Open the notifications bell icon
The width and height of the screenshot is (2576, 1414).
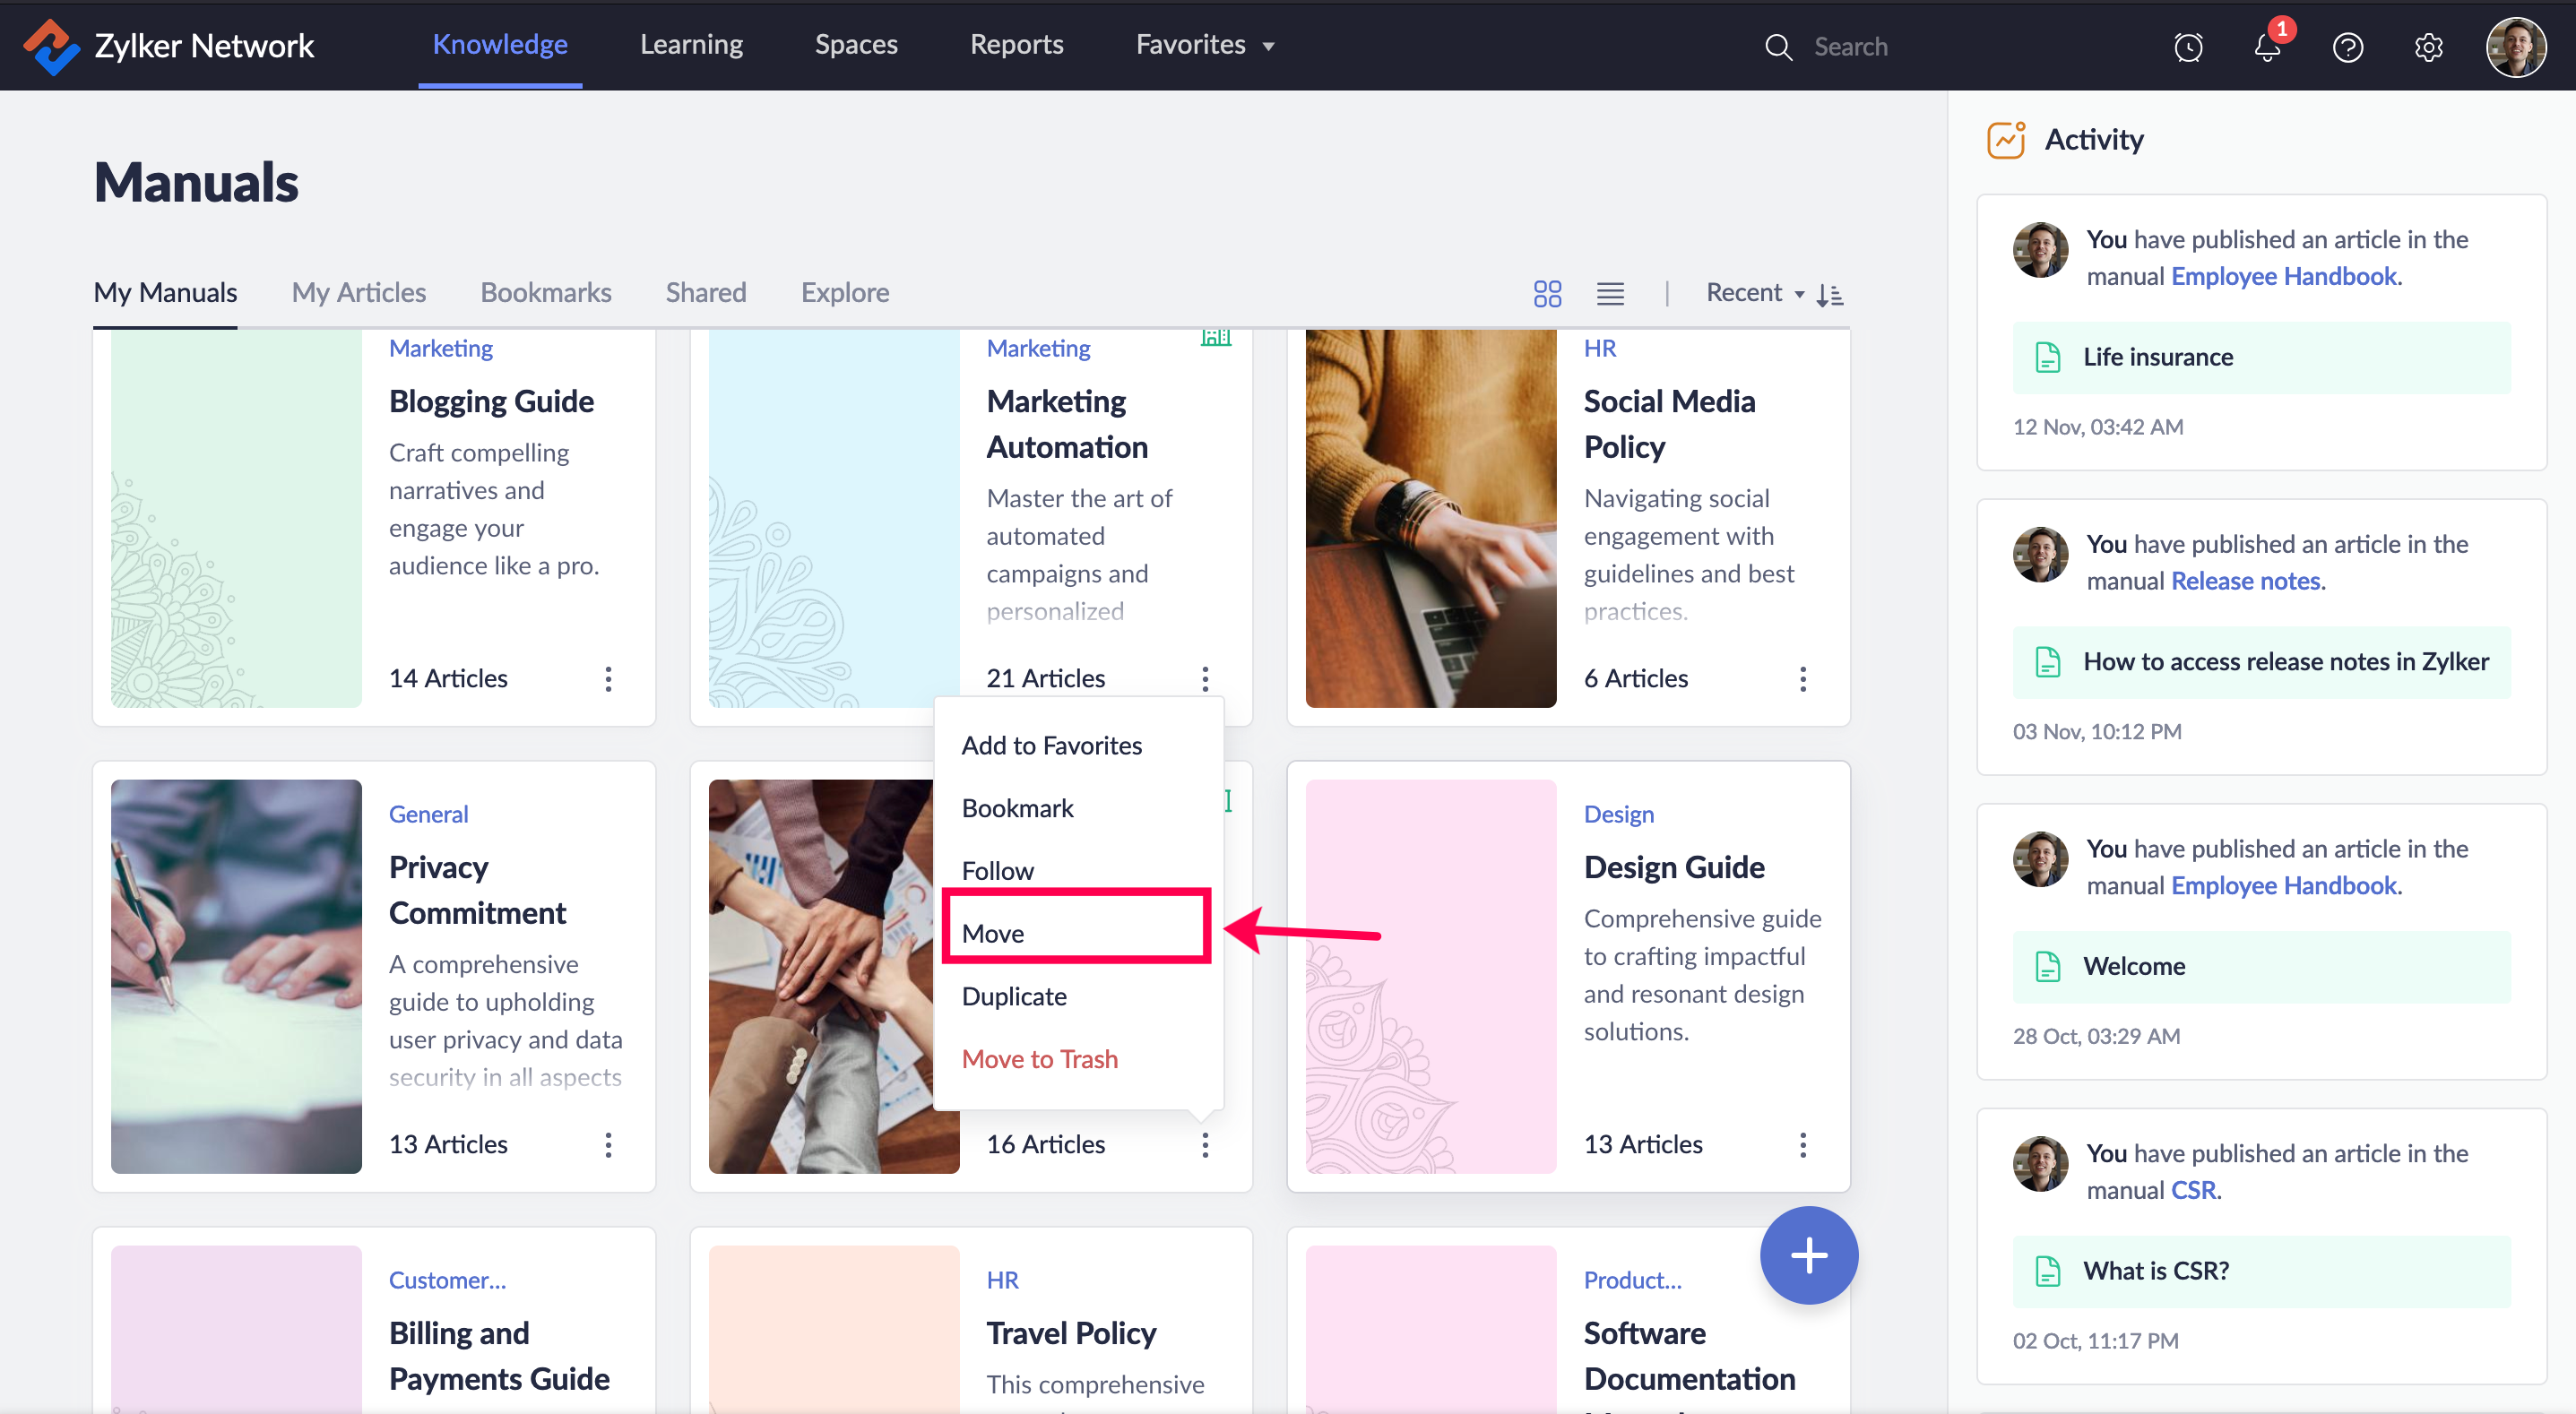[x=2267, y=47]
